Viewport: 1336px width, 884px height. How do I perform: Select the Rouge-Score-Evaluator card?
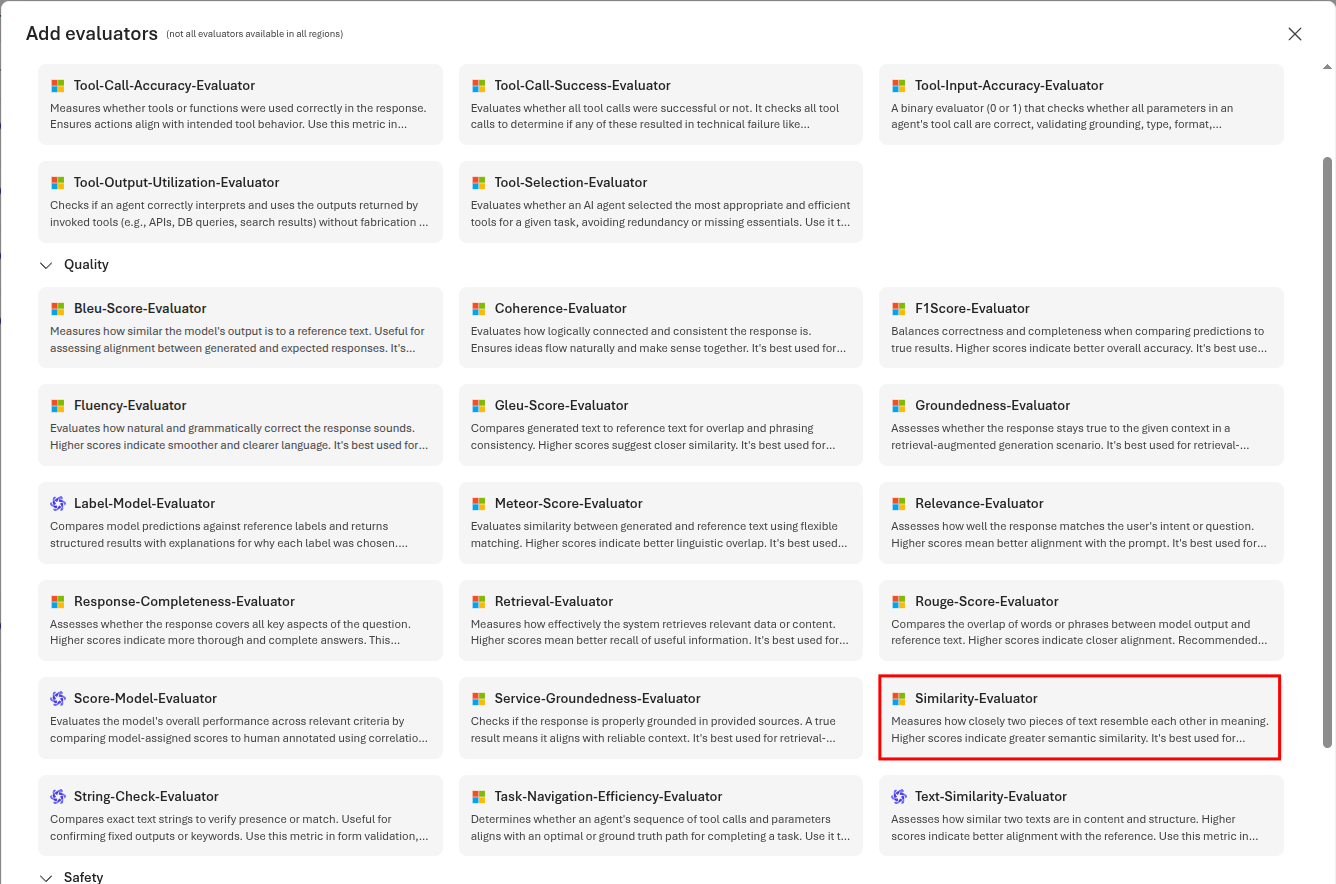1080,620
